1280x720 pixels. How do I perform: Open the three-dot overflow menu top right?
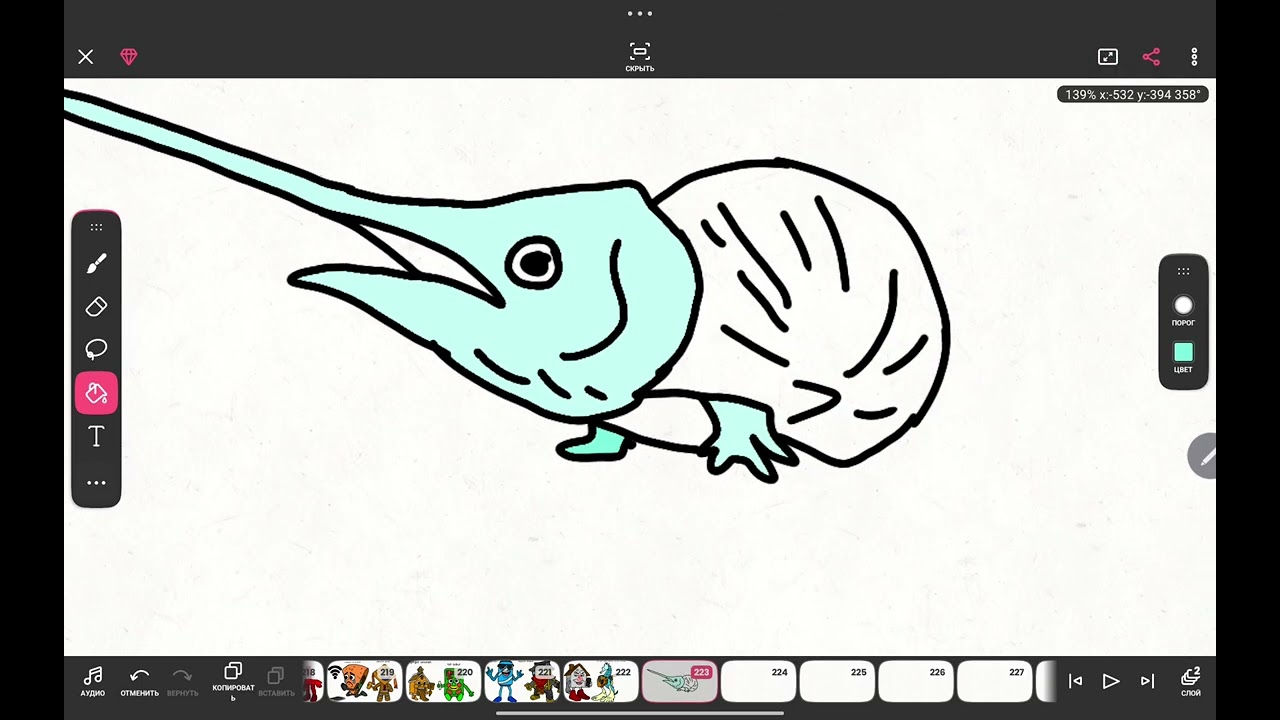(1194, 57)
